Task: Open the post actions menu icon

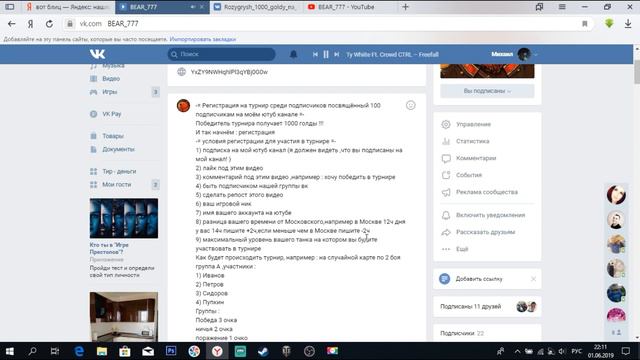Action: (411, 105)
